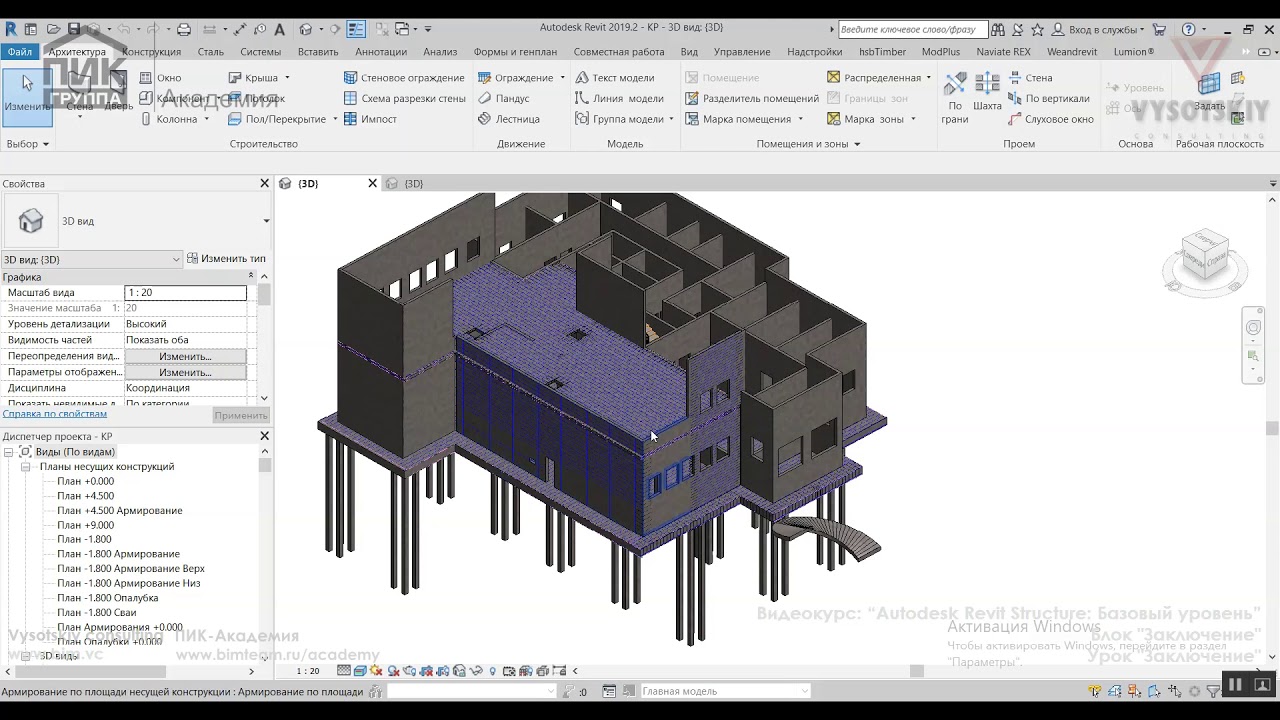
Task: Click the Set work plane (Задать) tool
Action: click(x=1209, y=92)
